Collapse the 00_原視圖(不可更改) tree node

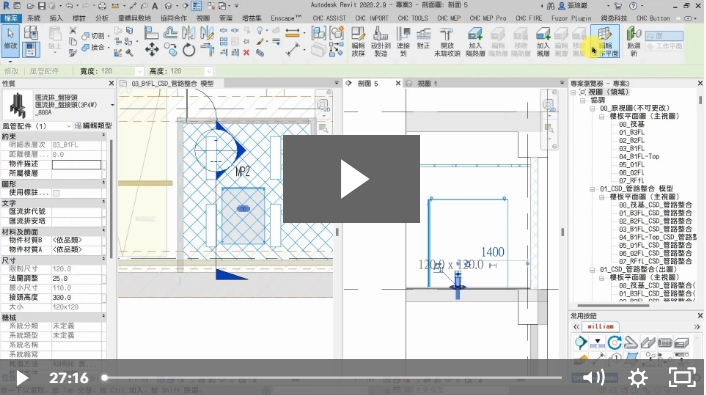[593, 108]
